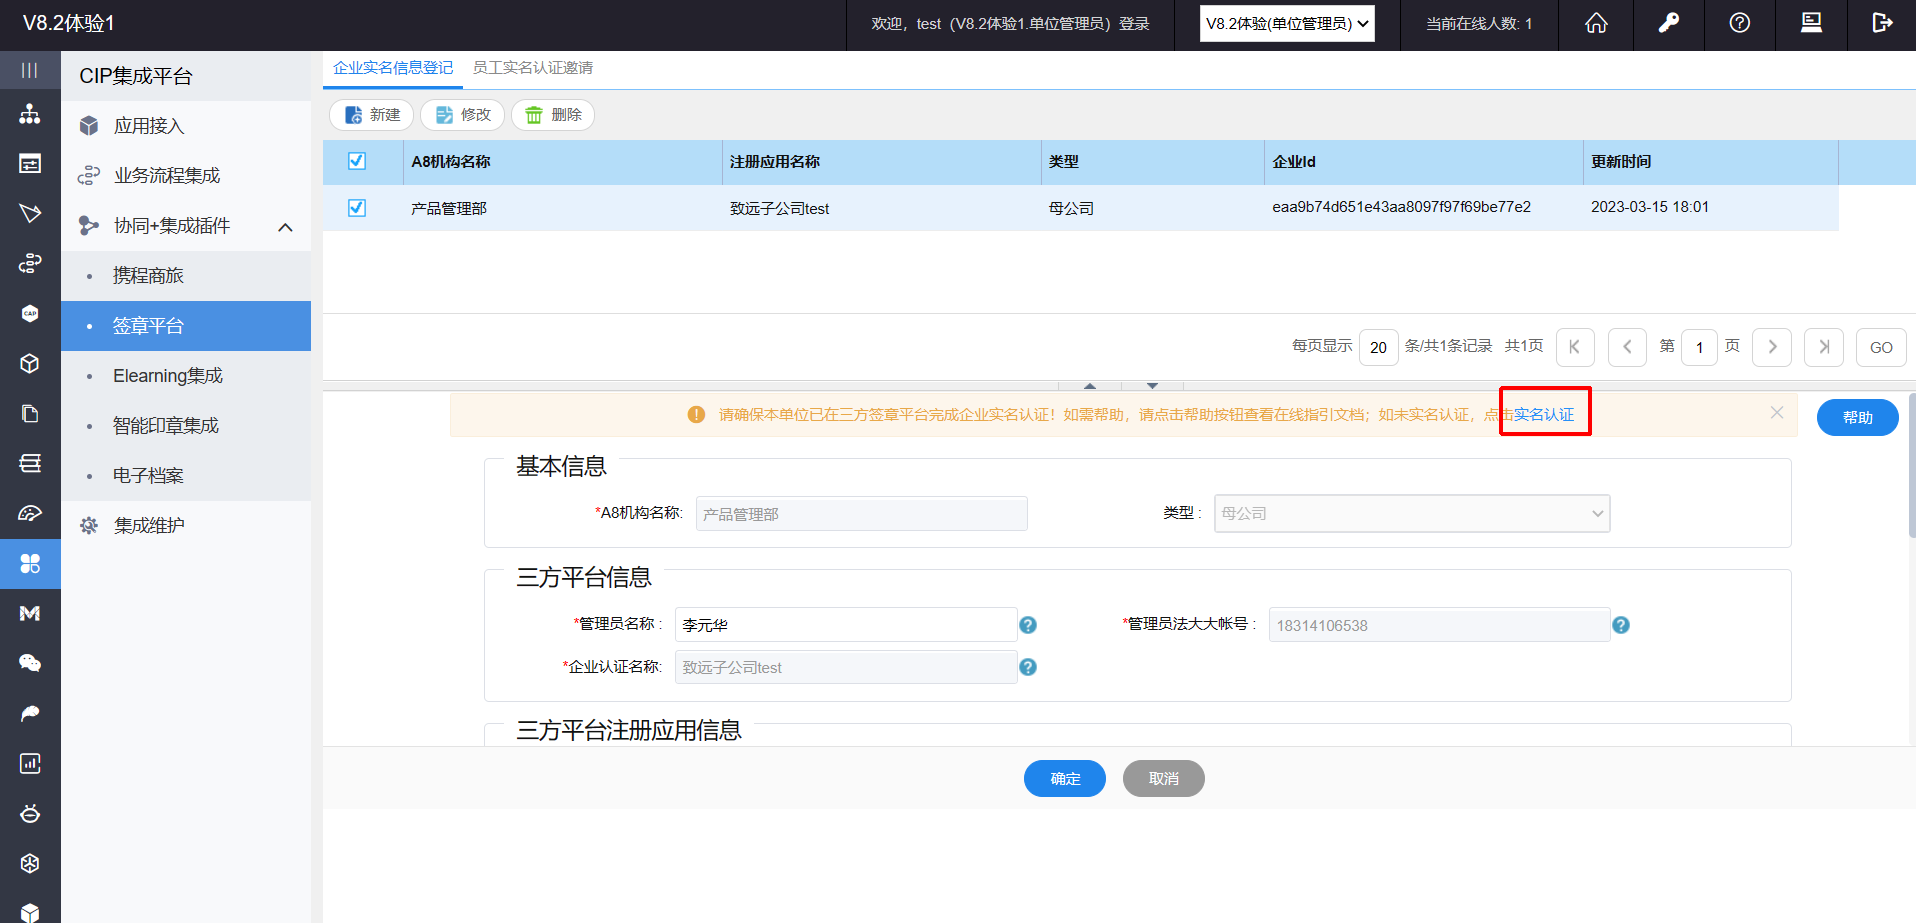The height and width of the screenshot is (923, 1916).
Task: Click the home icon in top bar
Action: point(1596,23)
